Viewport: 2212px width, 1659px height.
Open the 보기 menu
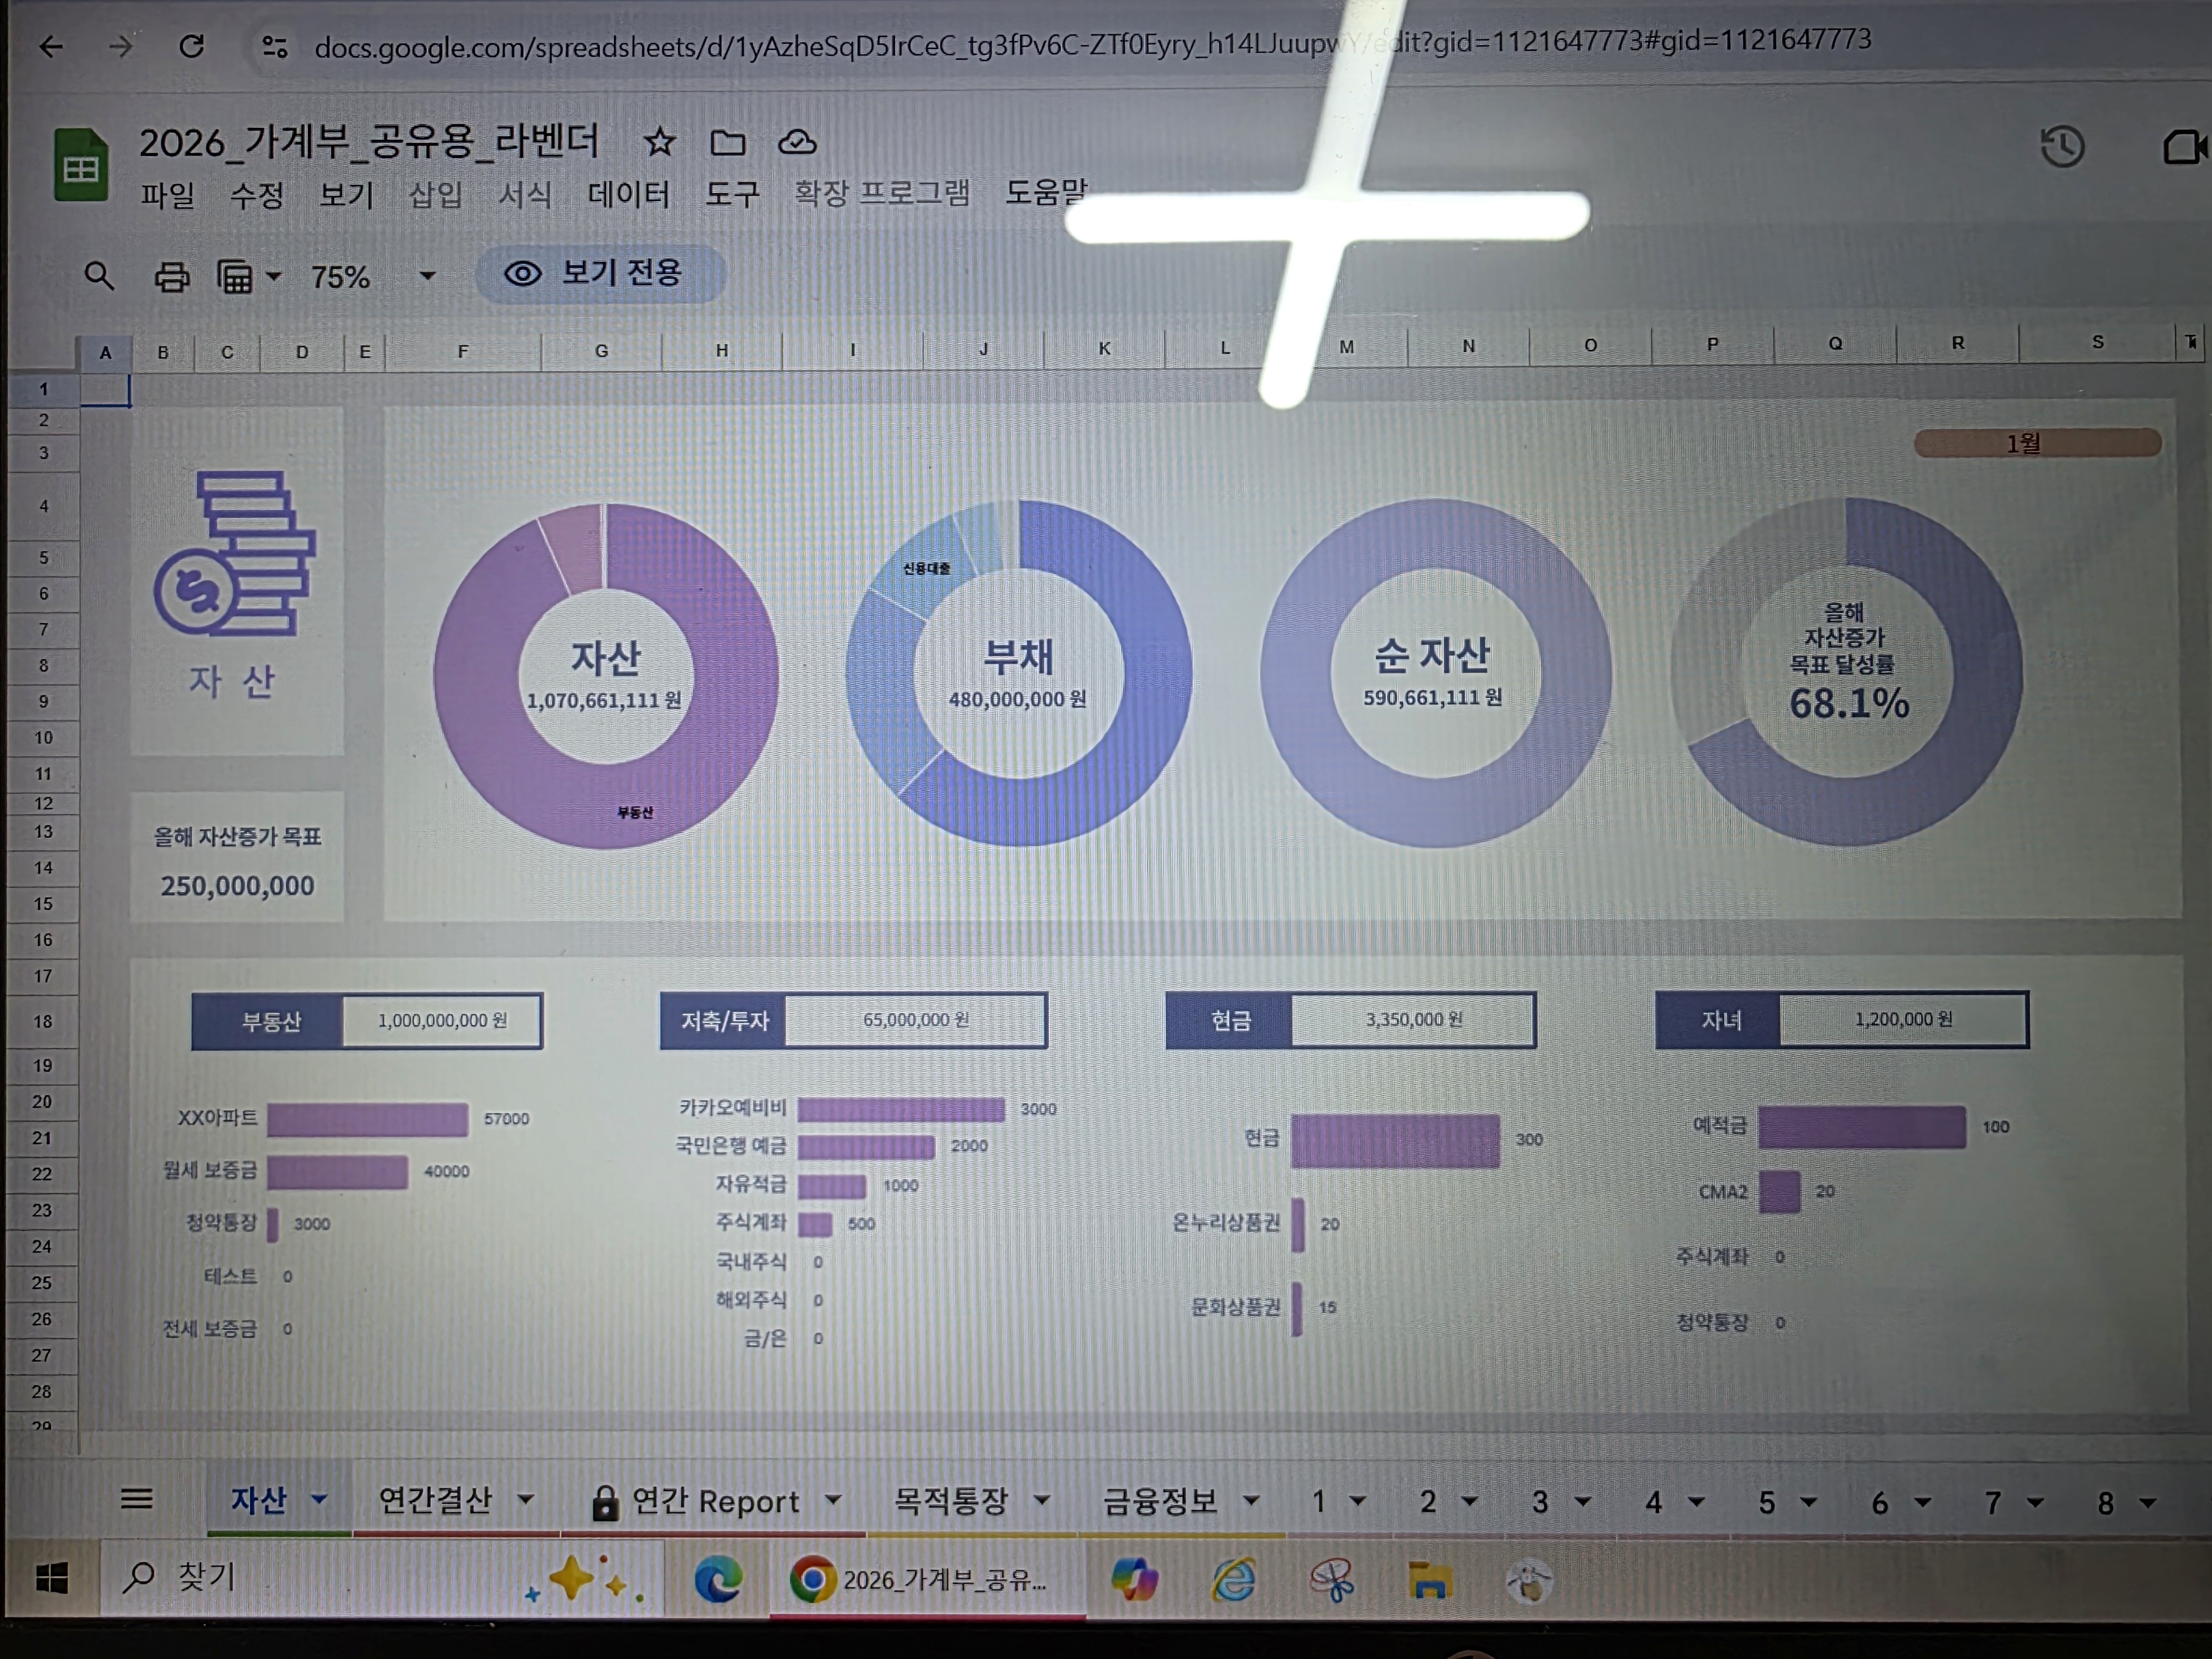tap(346, 194)
